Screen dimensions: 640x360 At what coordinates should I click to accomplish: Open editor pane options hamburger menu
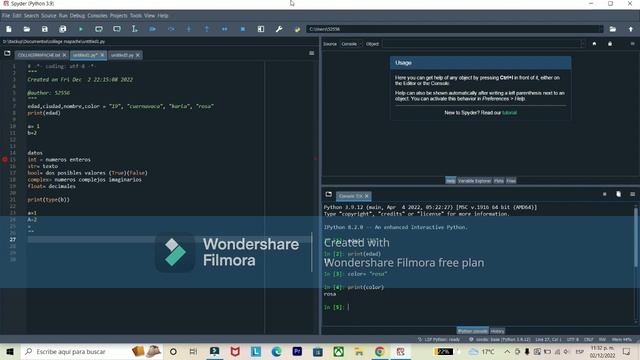point(311,53)
